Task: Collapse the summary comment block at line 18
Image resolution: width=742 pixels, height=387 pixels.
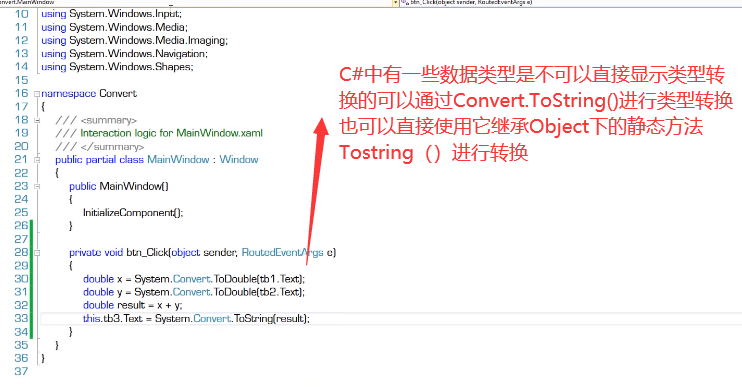Action: (x=37, y=120)
